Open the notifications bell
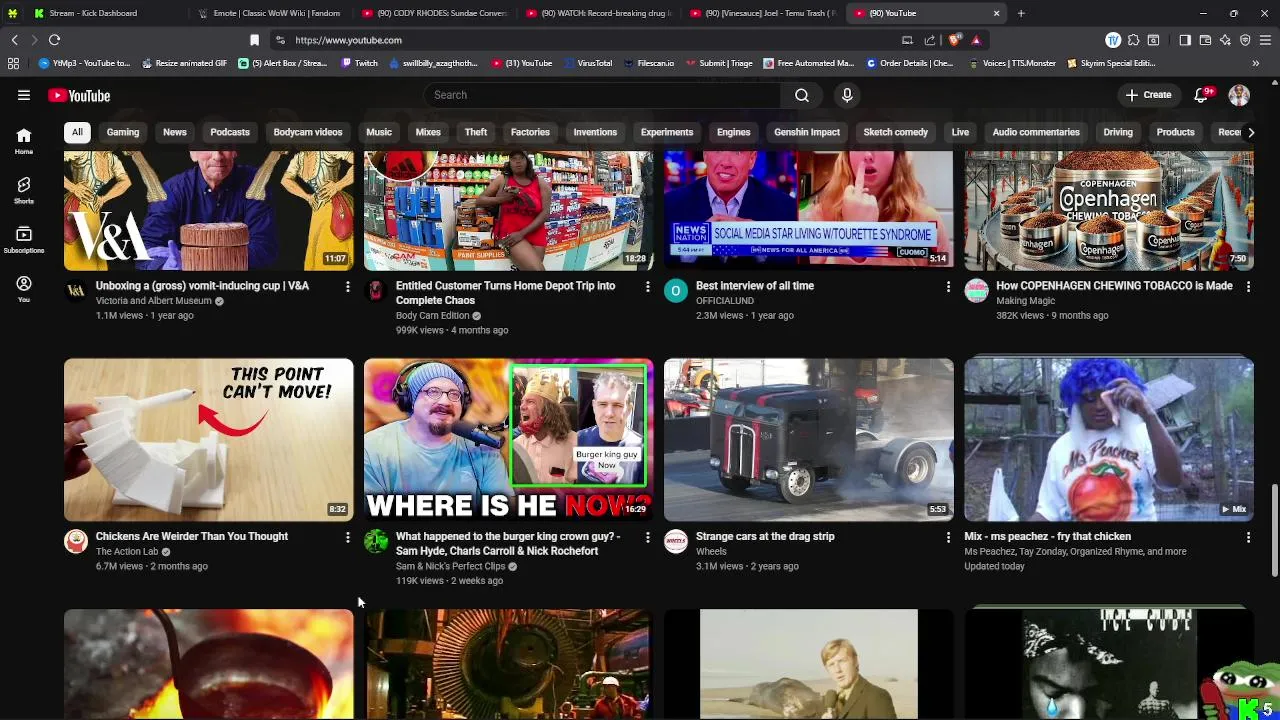This screenshot has width=1280, height=720. point(1202,95)
